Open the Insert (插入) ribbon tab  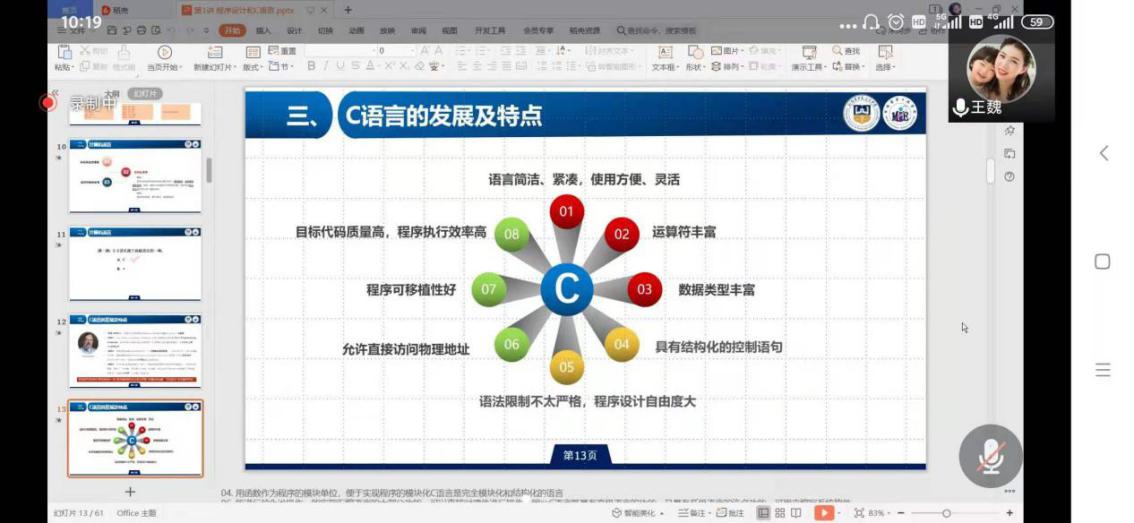(263, 31)
